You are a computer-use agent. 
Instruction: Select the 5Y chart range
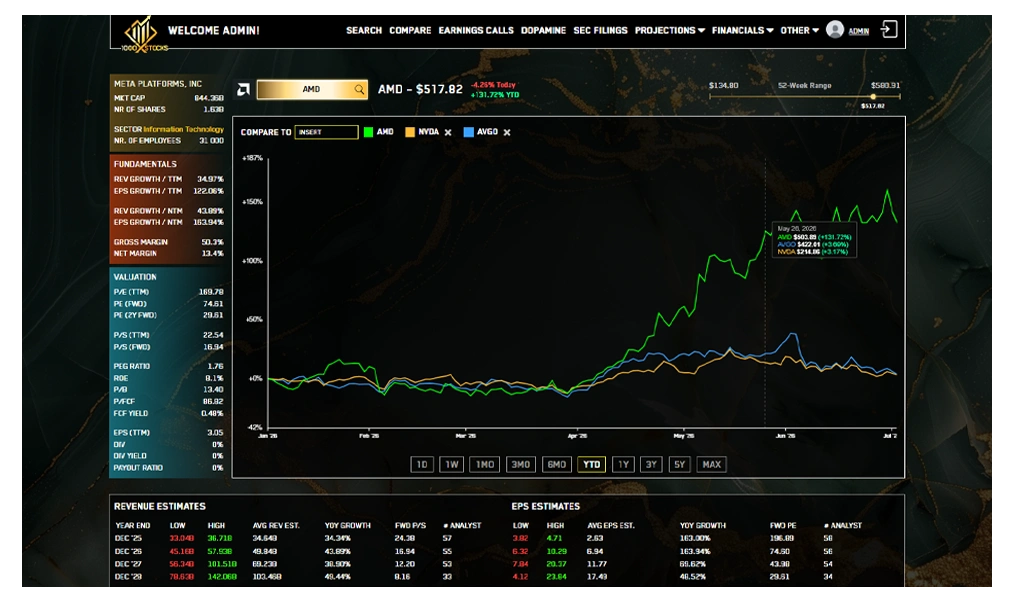coord(680,465)
